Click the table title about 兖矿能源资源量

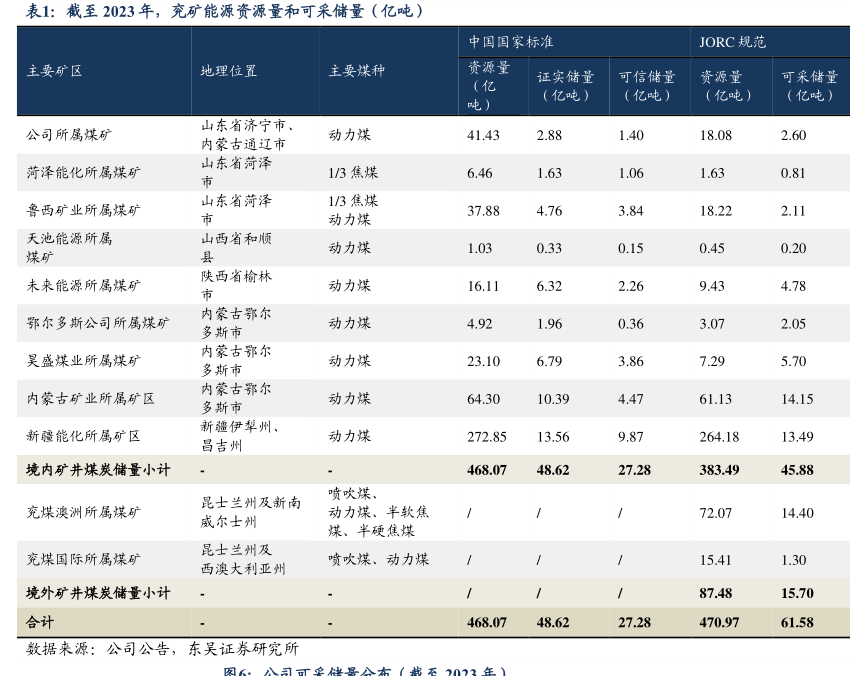226,11
